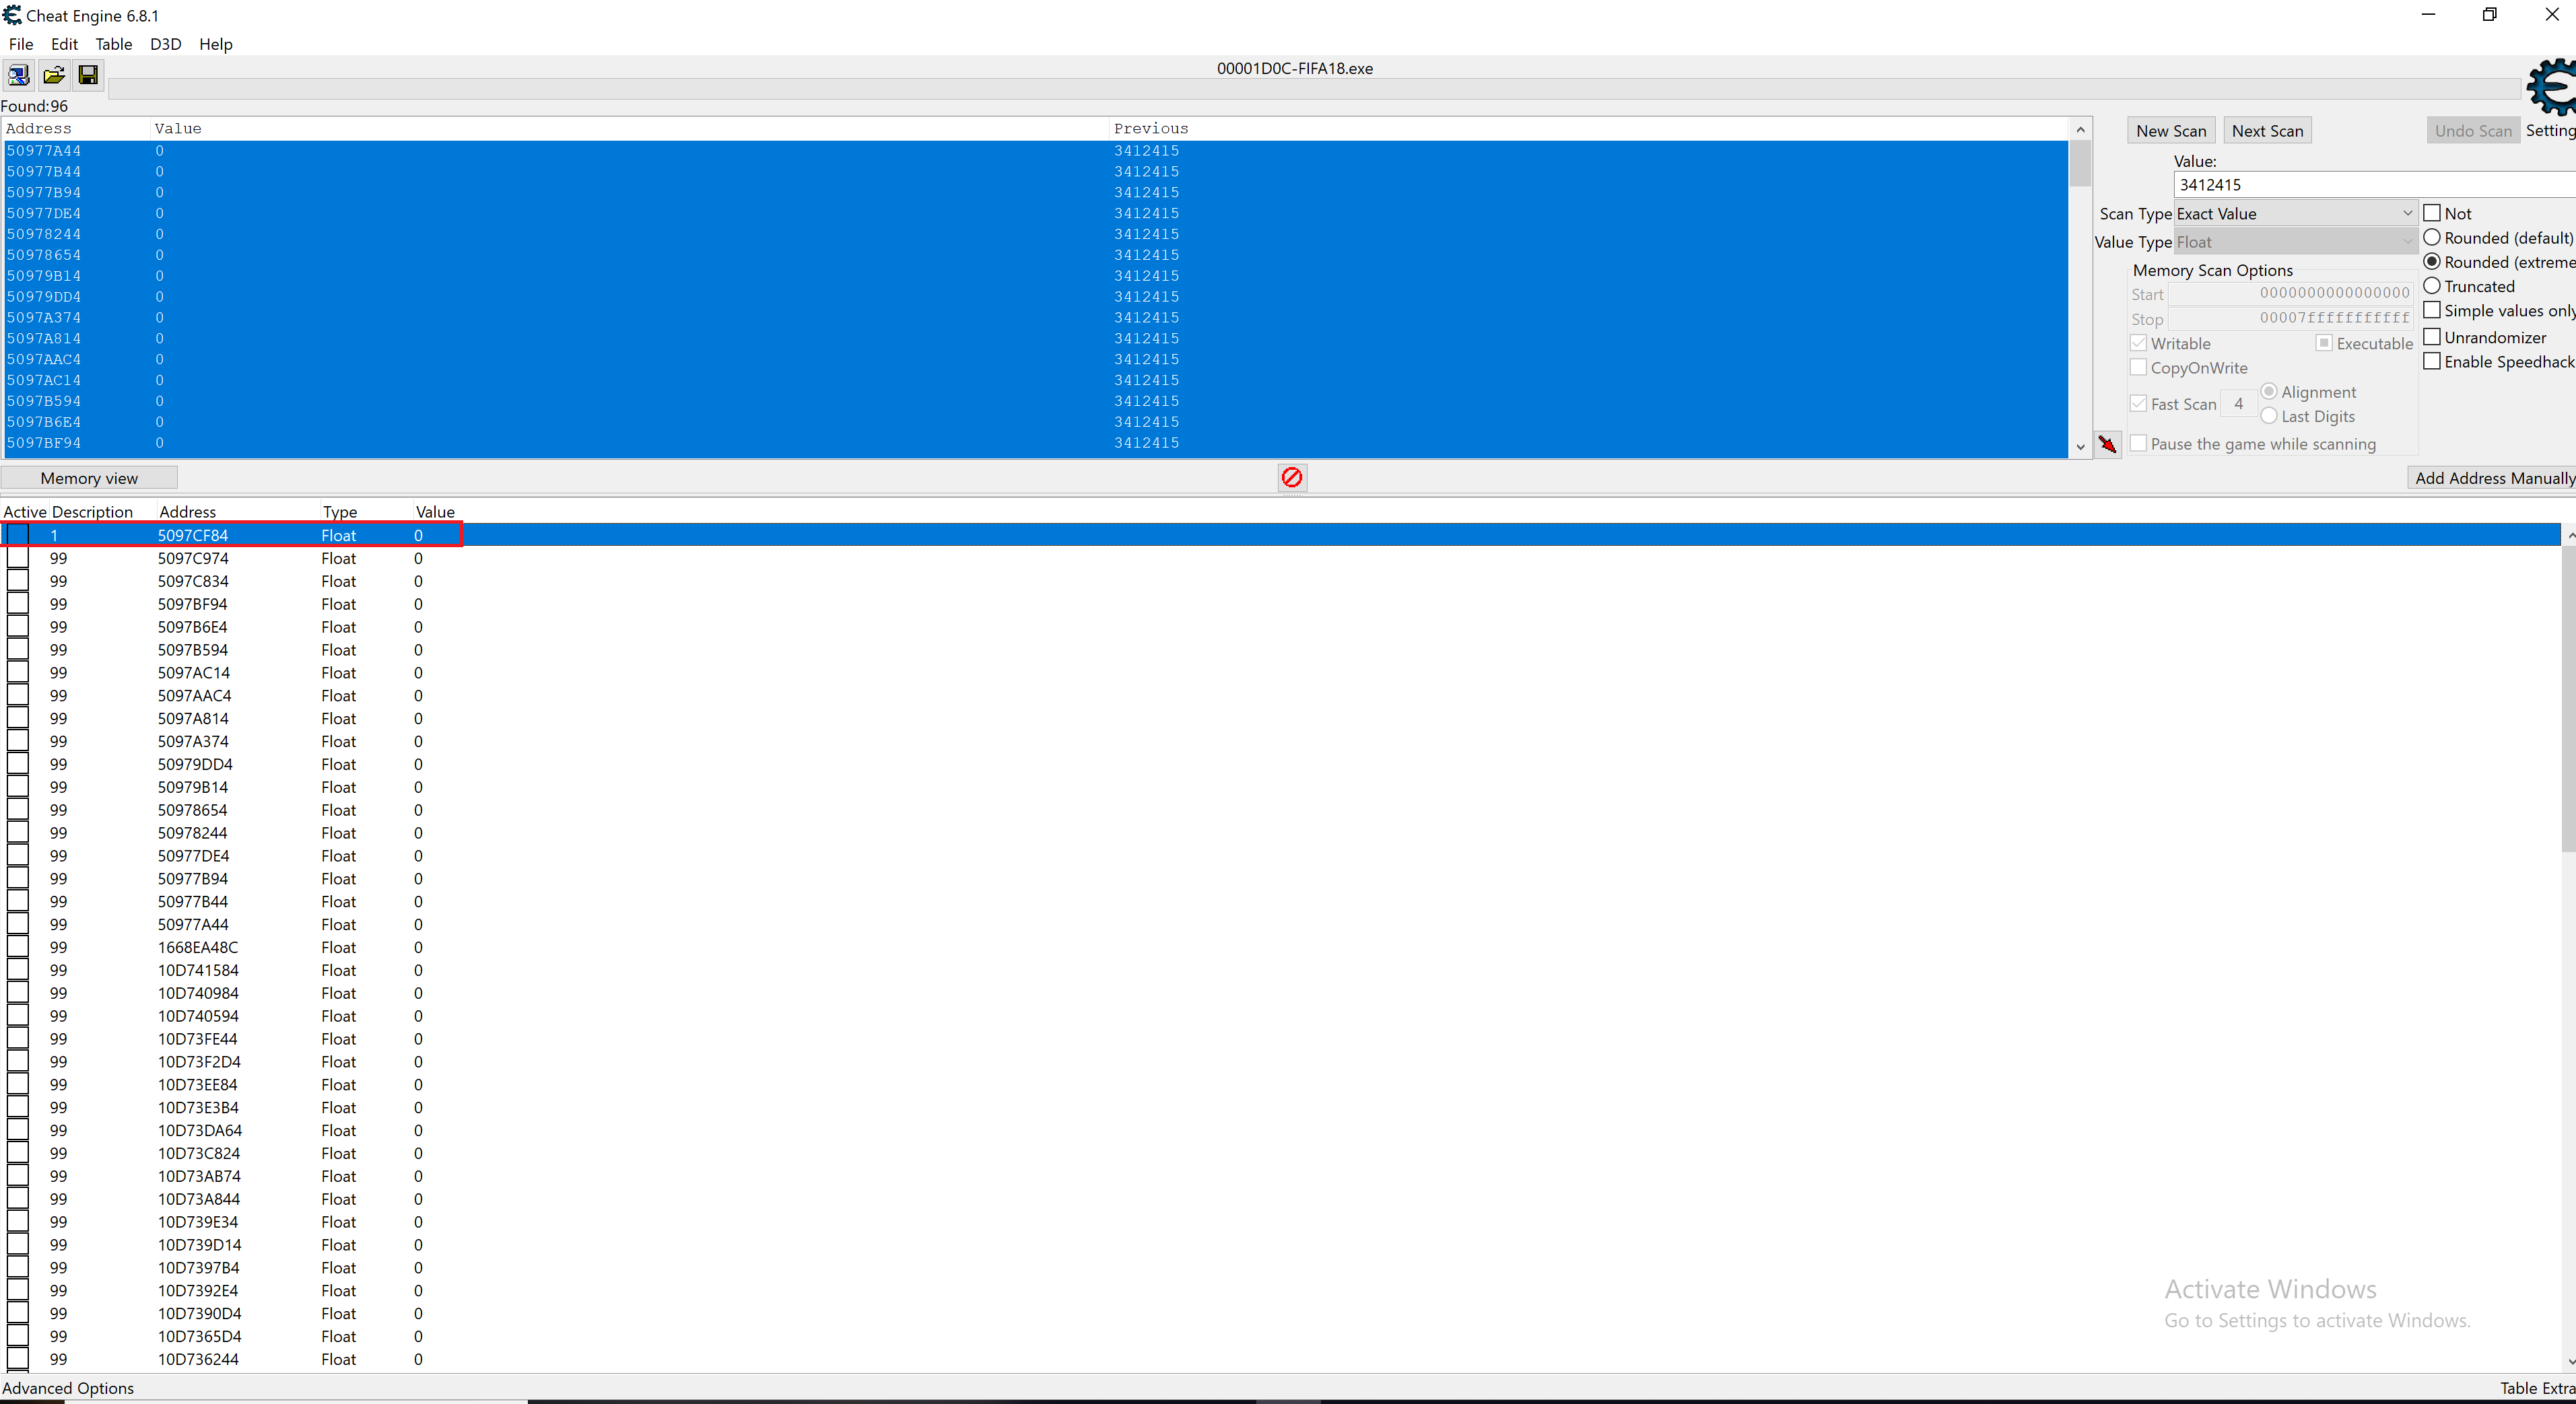Click the red arrow copy addresses icon

click(x=2107, y=444)
